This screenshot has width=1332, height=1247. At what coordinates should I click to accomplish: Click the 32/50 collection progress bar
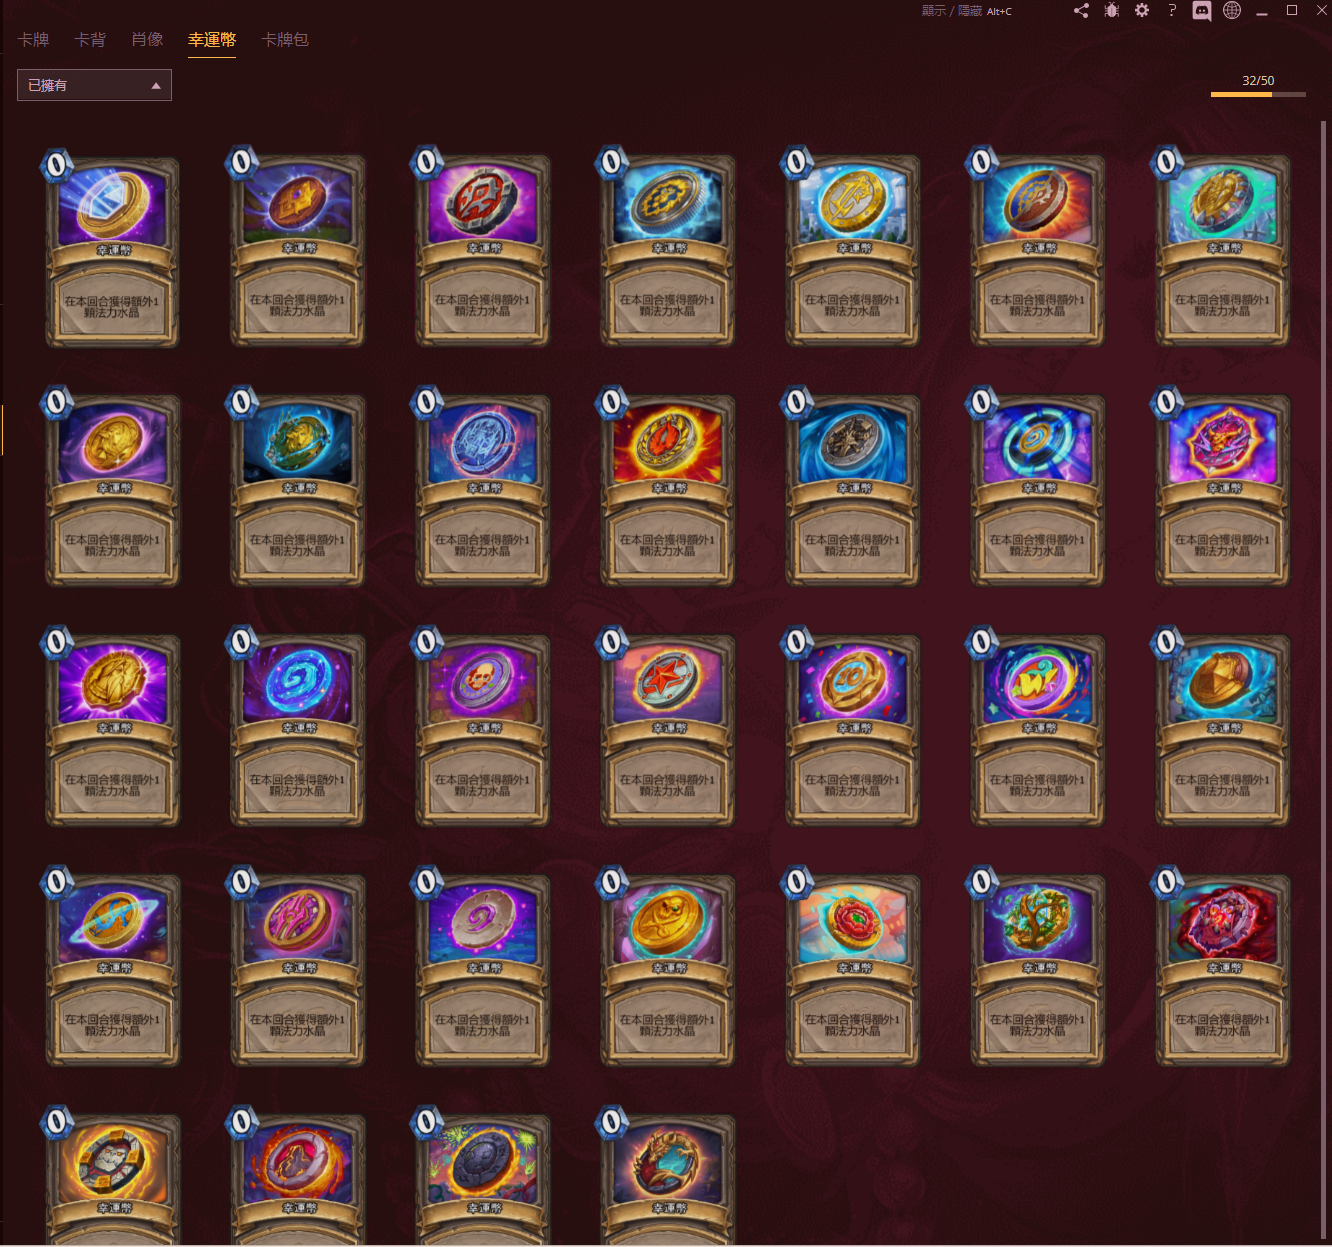[x=1258, y=94]
